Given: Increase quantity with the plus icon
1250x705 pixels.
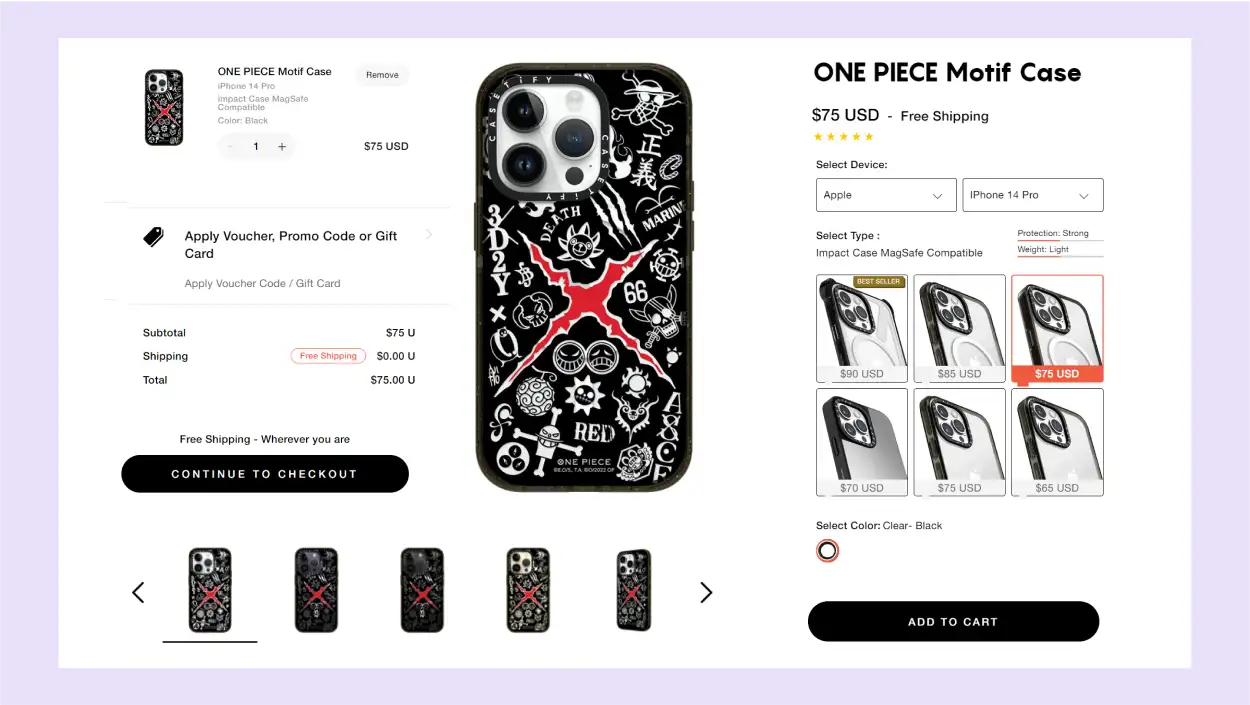Looking at the screenshot, I should point(282,147).
